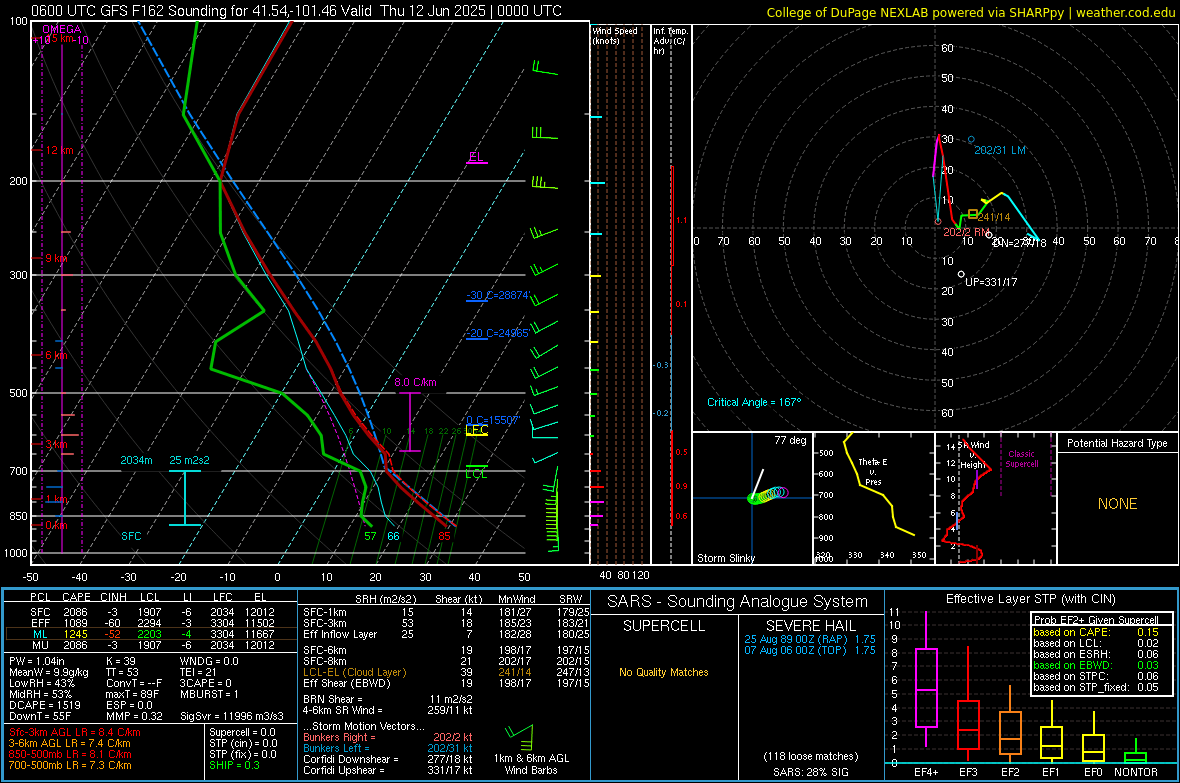Open the weather.cod.edu NEXLAB credit text
The height and width of the screenshot is (783, 1180).
pyautogui.click(x=970, y=12)
